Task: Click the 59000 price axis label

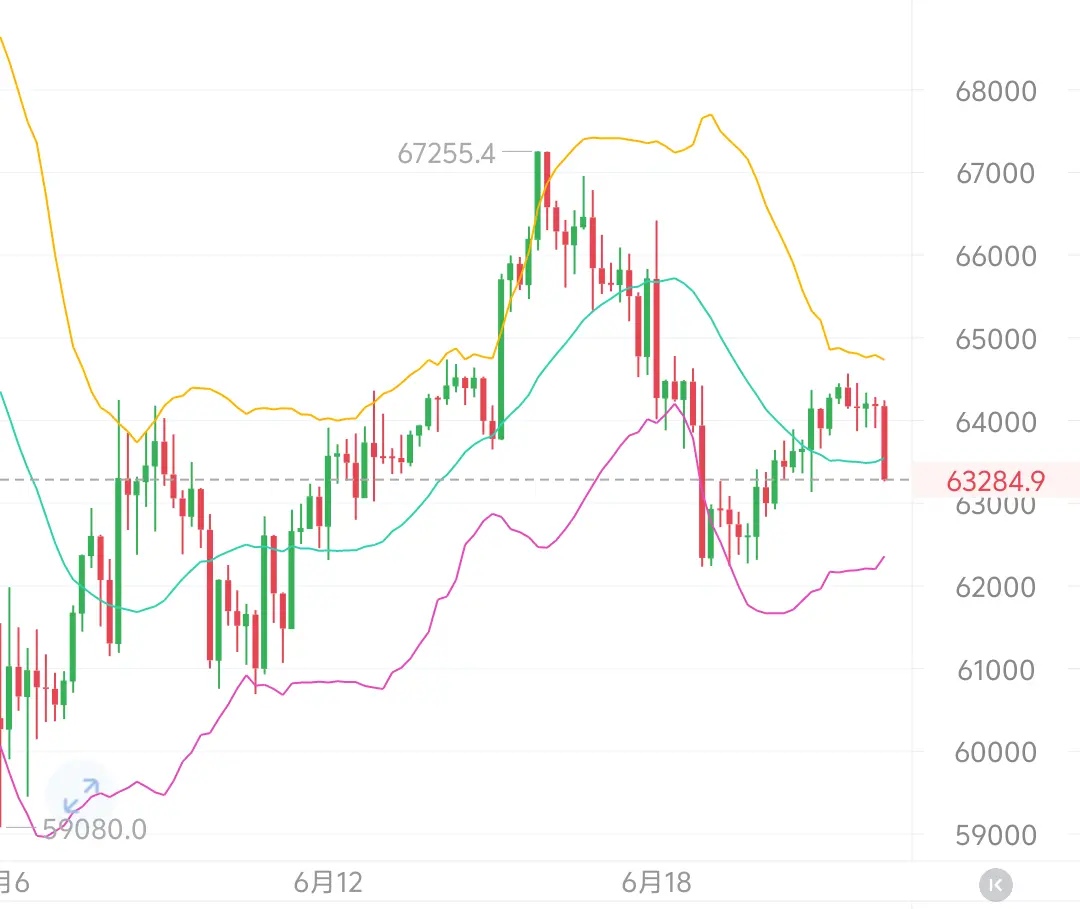Action: coord(995,835)
